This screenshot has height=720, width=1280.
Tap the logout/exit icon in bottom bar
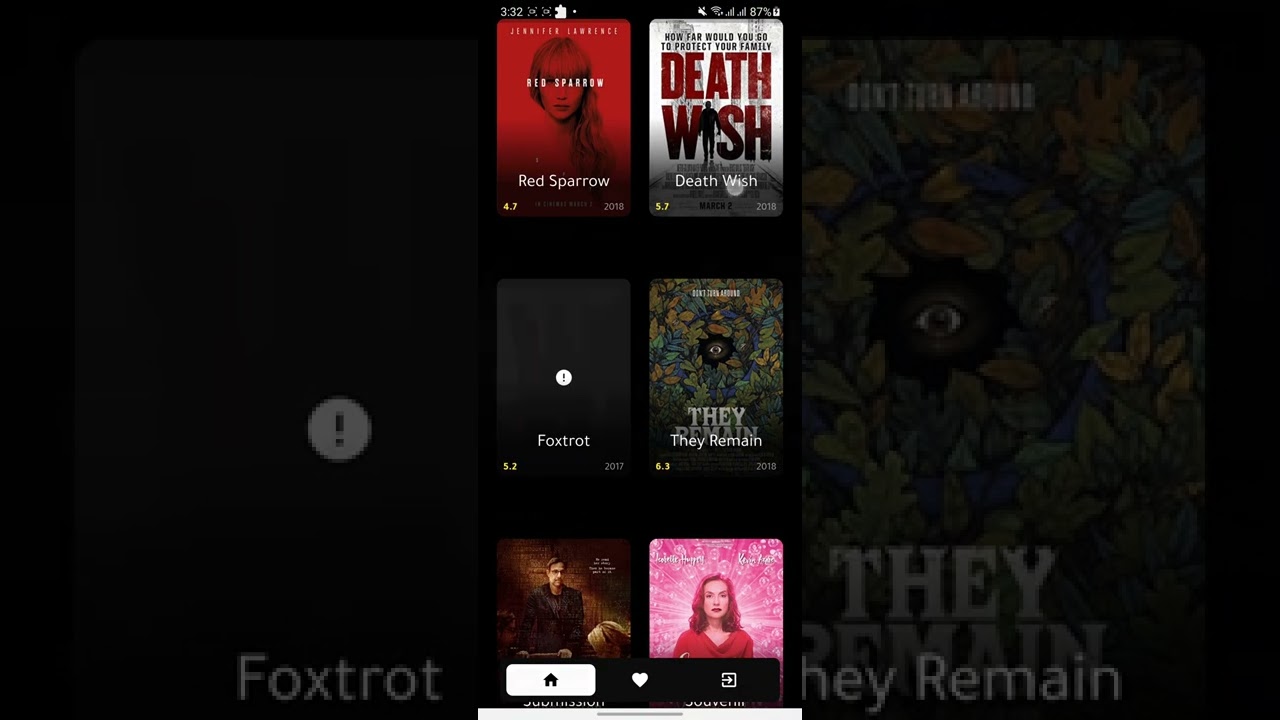pos(729,680)
